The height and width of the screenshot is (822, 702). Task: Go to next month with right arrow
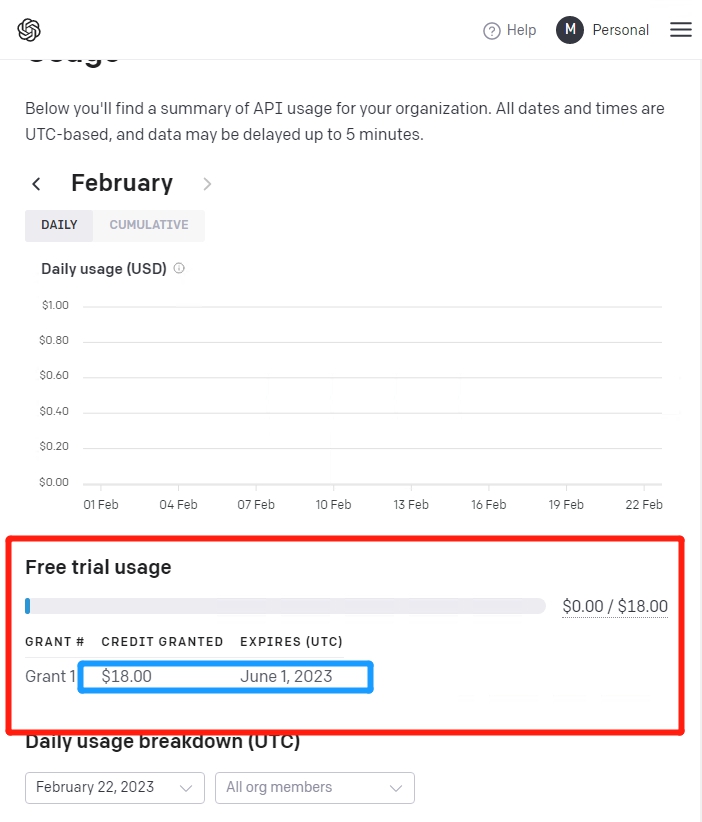tap(207, 184)
